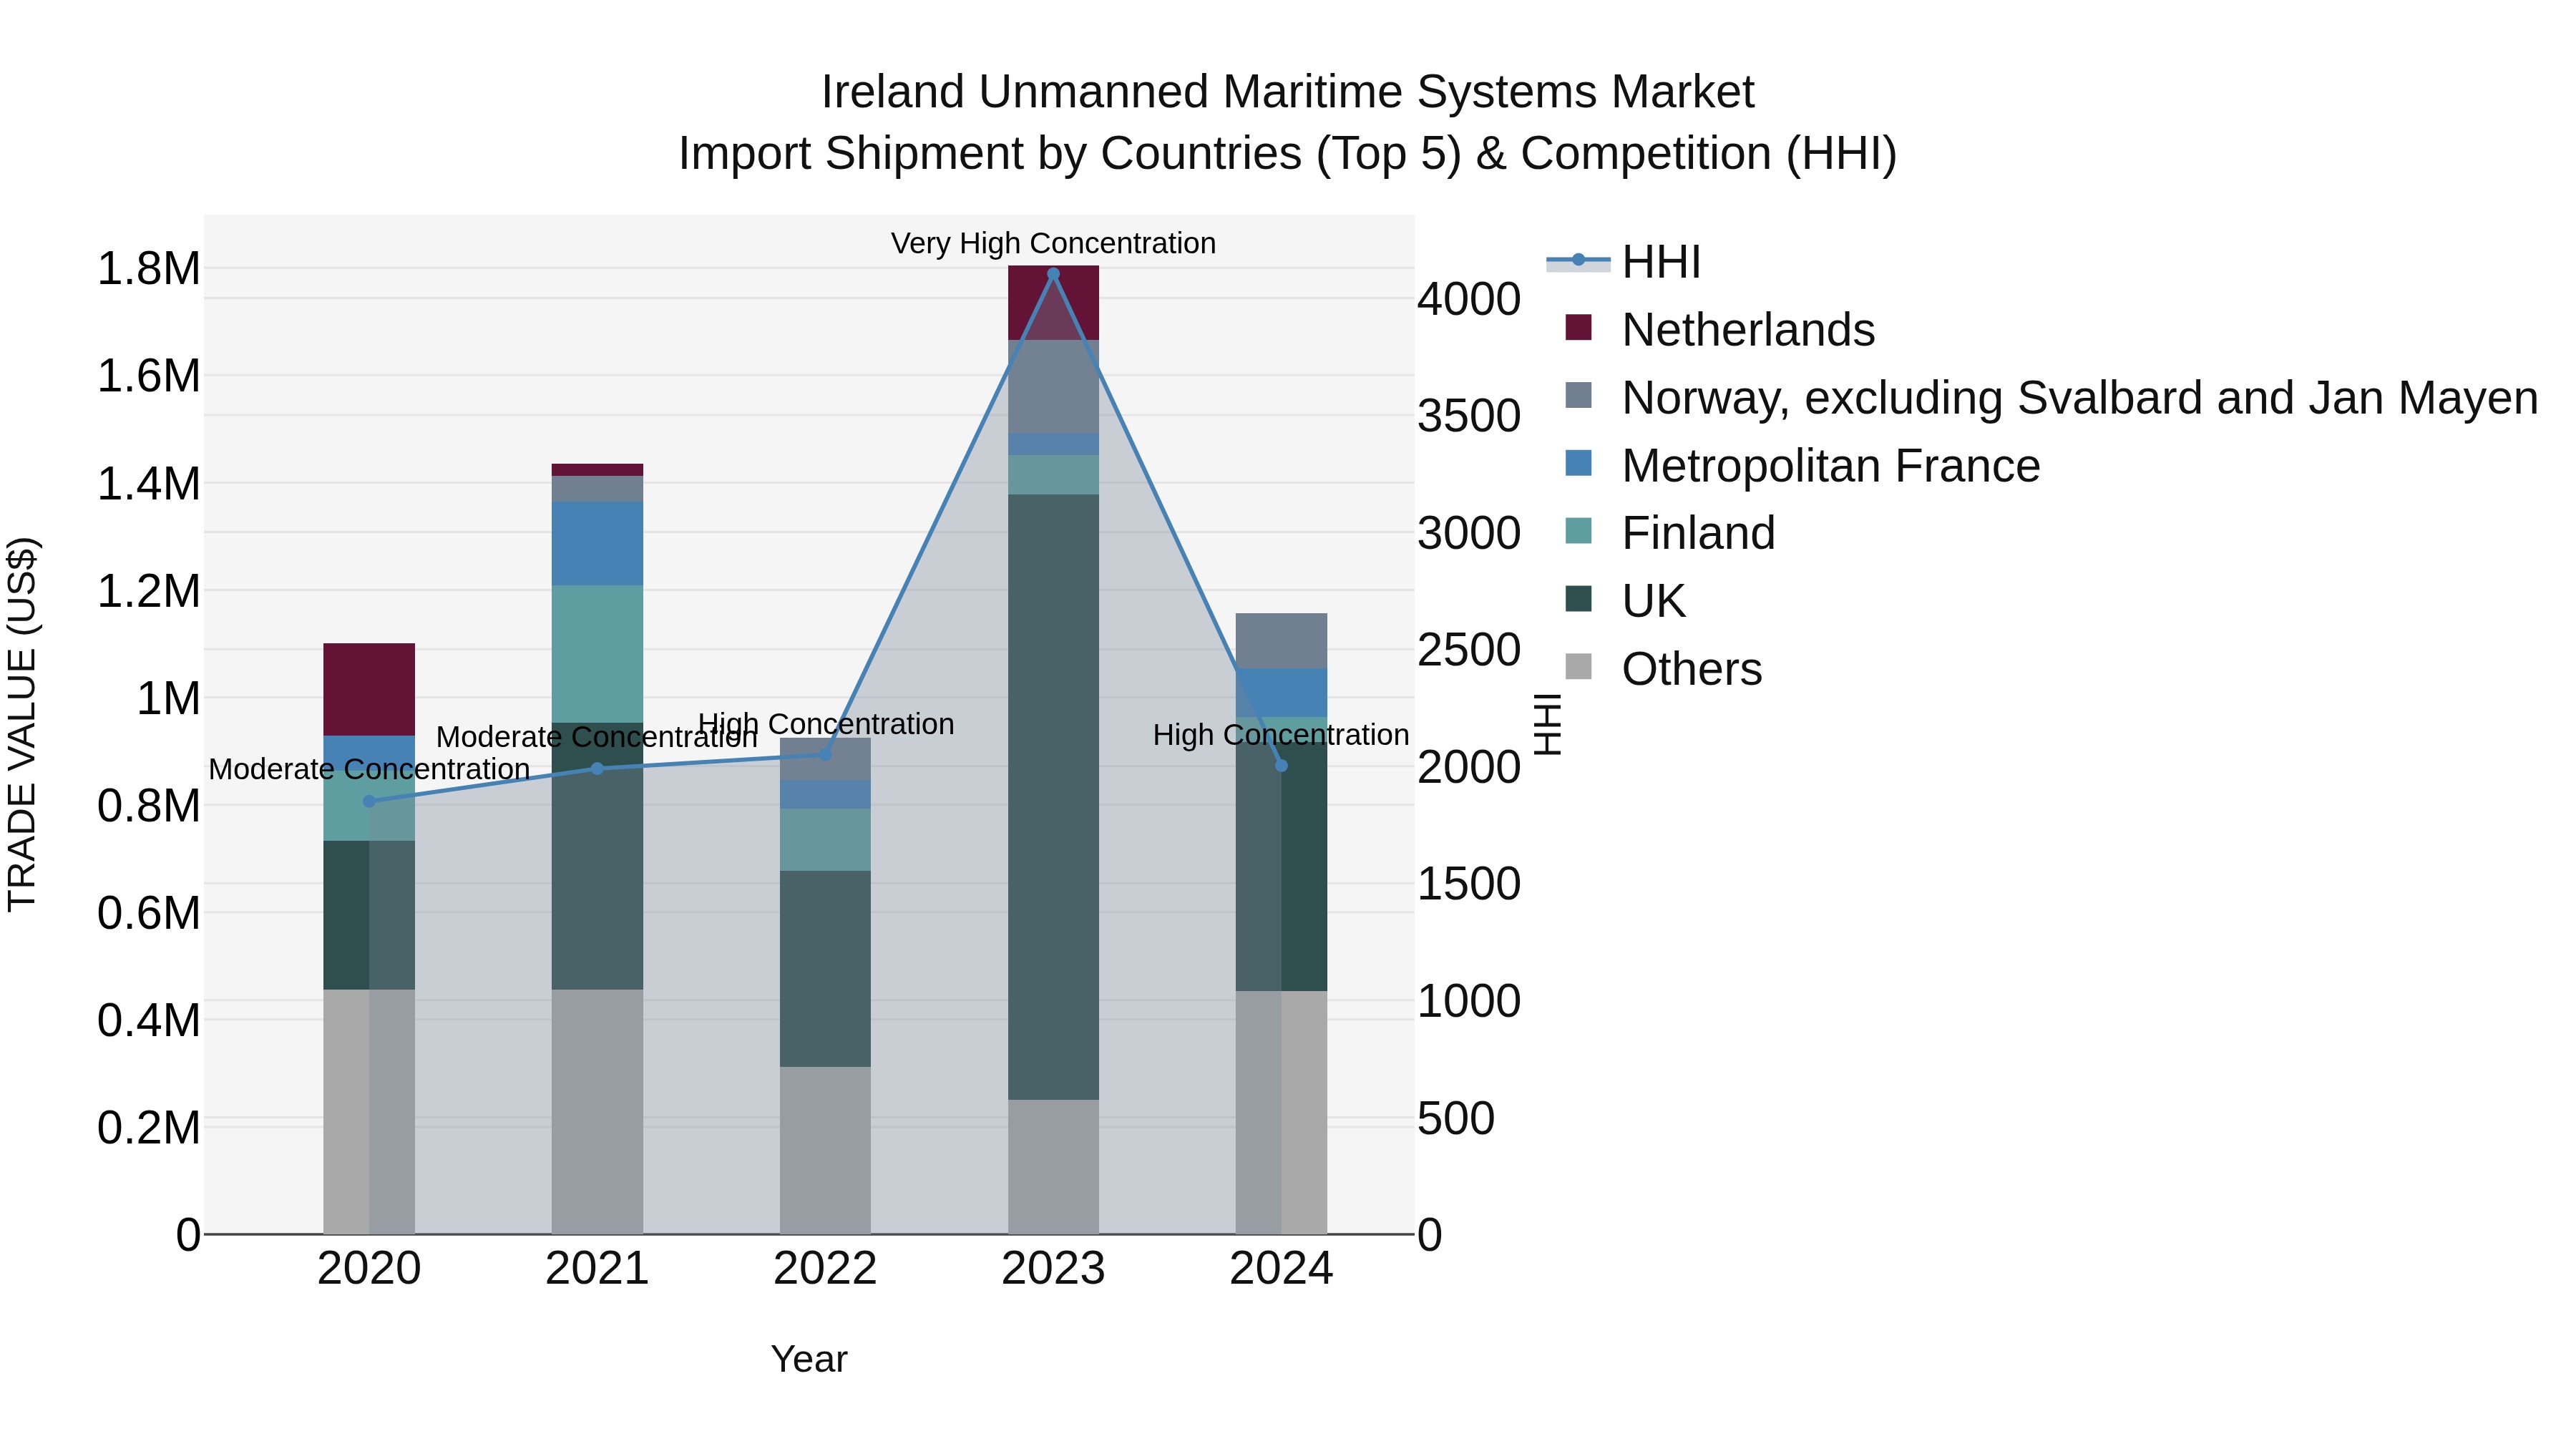Click the 2021 x-axis label
The image size is (2576, 1449).
[x=597, y=1269]
